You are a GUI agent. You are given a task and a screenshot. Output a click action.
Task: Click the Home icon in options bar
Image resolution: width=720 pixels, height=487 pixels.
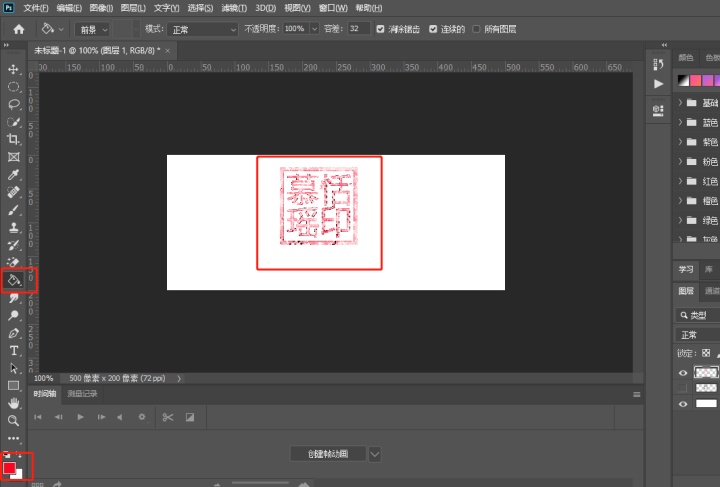pos(19,29)
